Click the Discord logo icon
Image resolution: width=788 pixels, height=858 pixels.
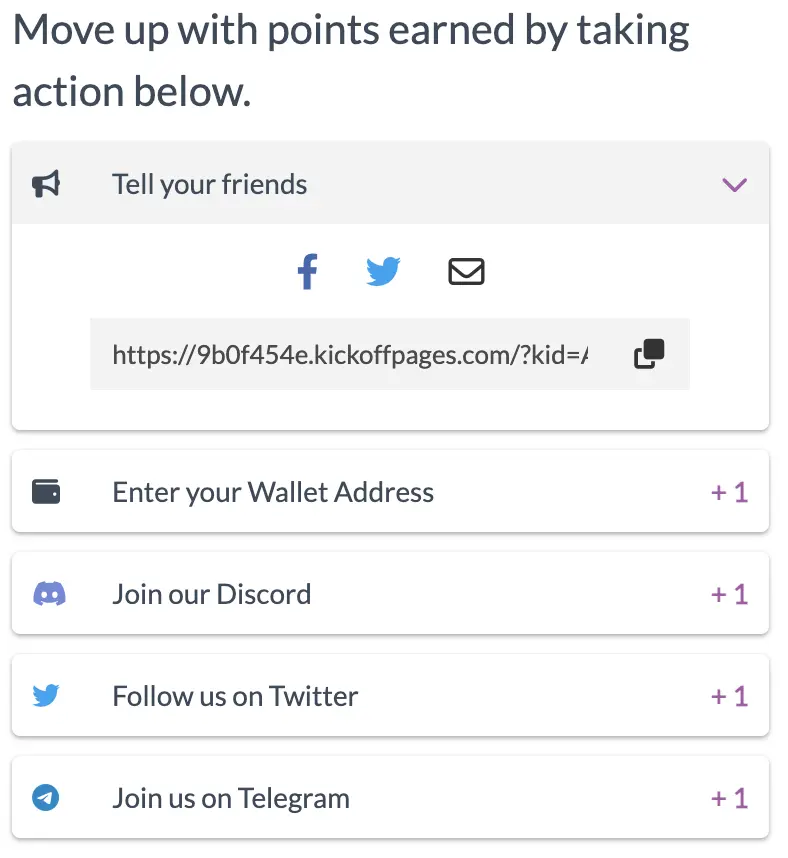pyautogui.click(x=49, y=594)
